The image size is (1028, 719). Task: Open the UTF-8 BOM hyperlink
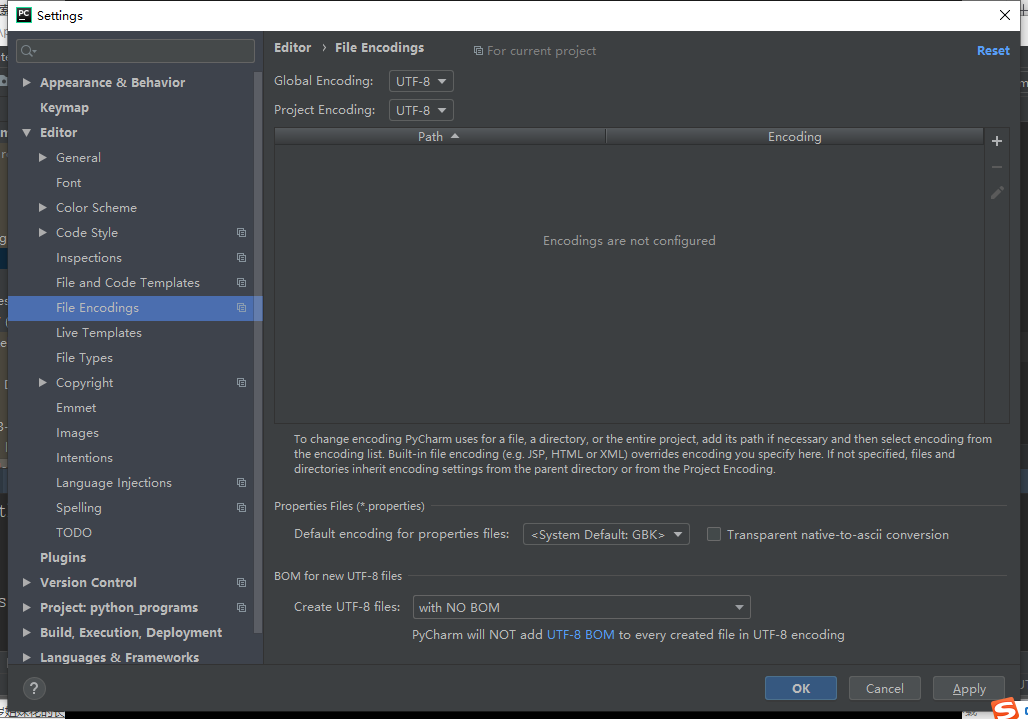(580, 634)
